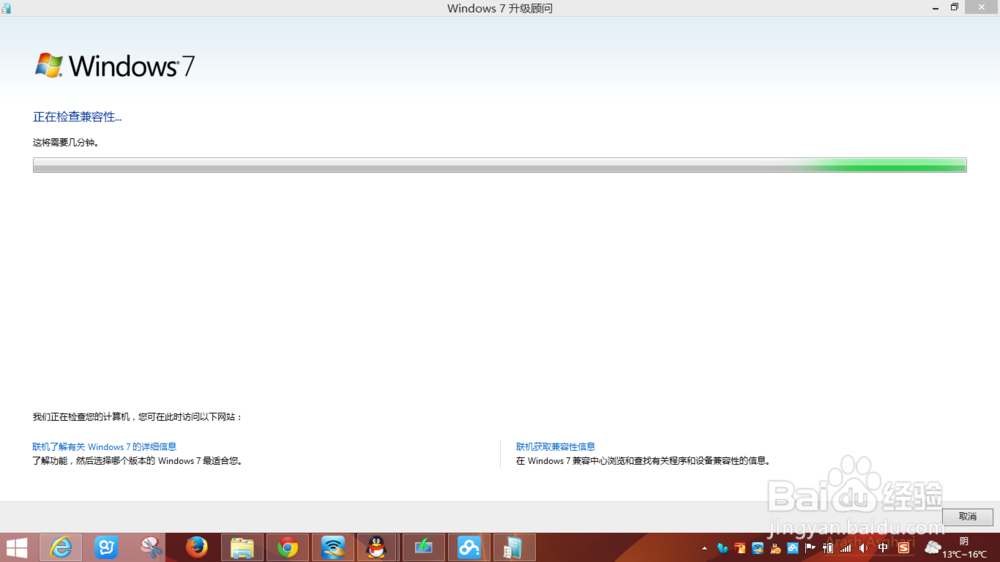
Task: Click the Baidu cloud tray icon
Action: click(793, 548)
